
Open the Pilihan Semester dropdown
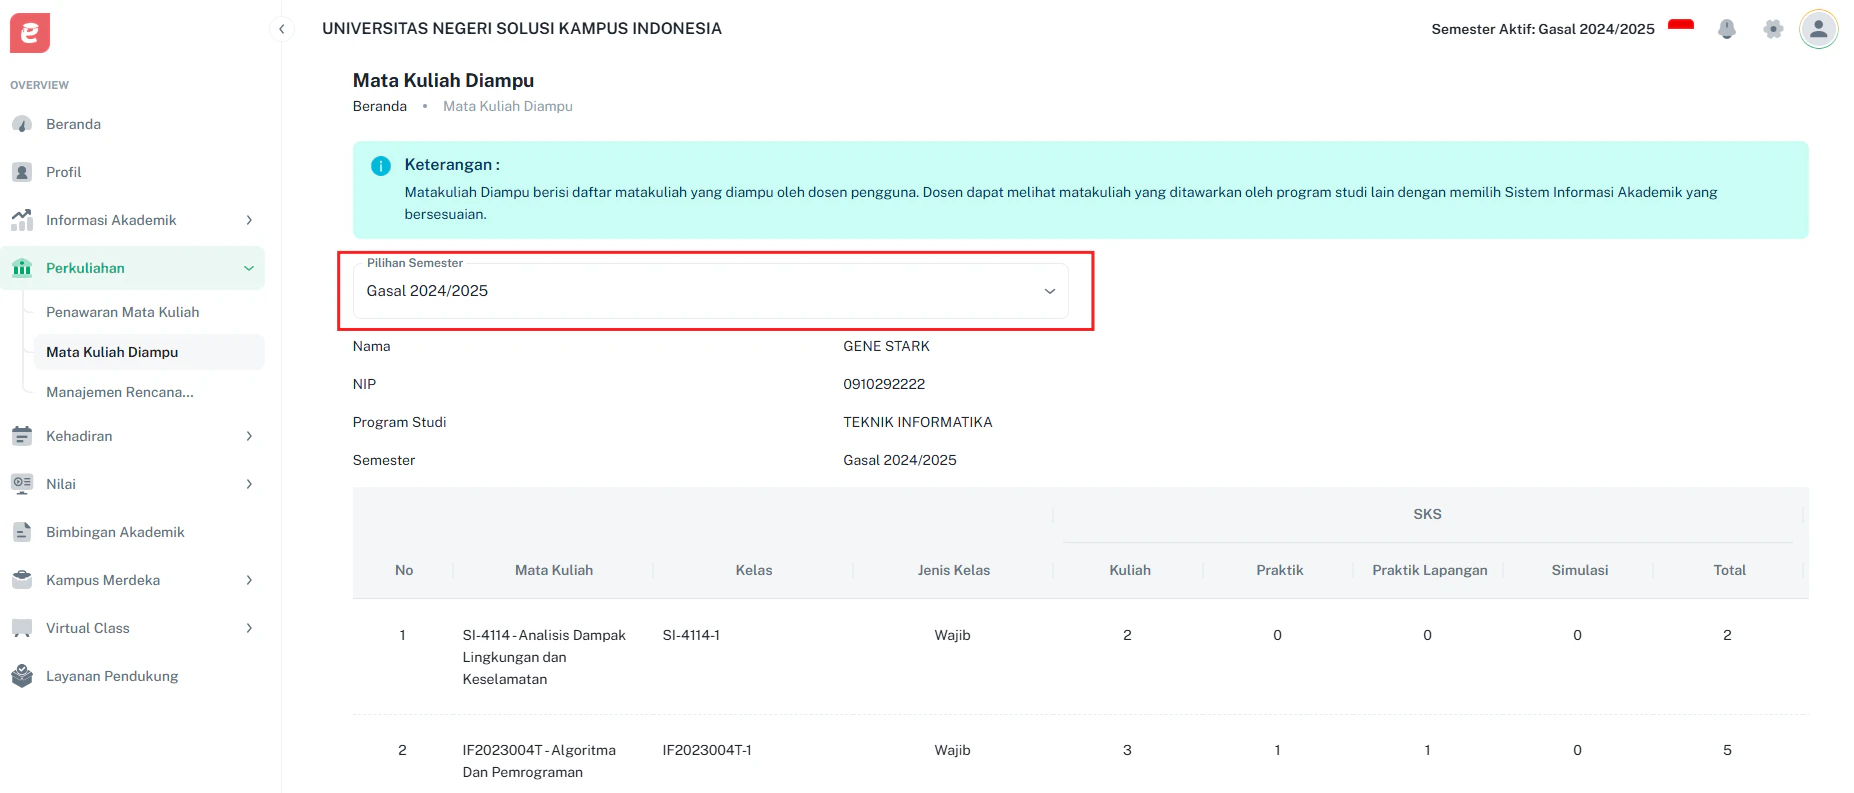pos(711,291)
